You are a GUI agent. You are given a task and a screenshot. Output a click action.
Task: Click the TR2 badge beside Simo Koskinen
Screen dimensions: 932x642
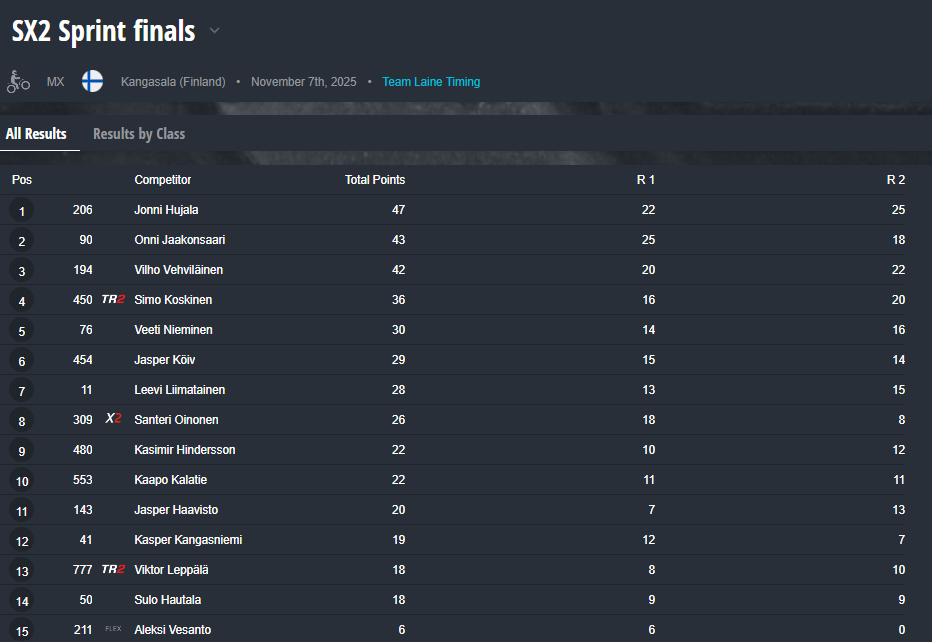113,300
